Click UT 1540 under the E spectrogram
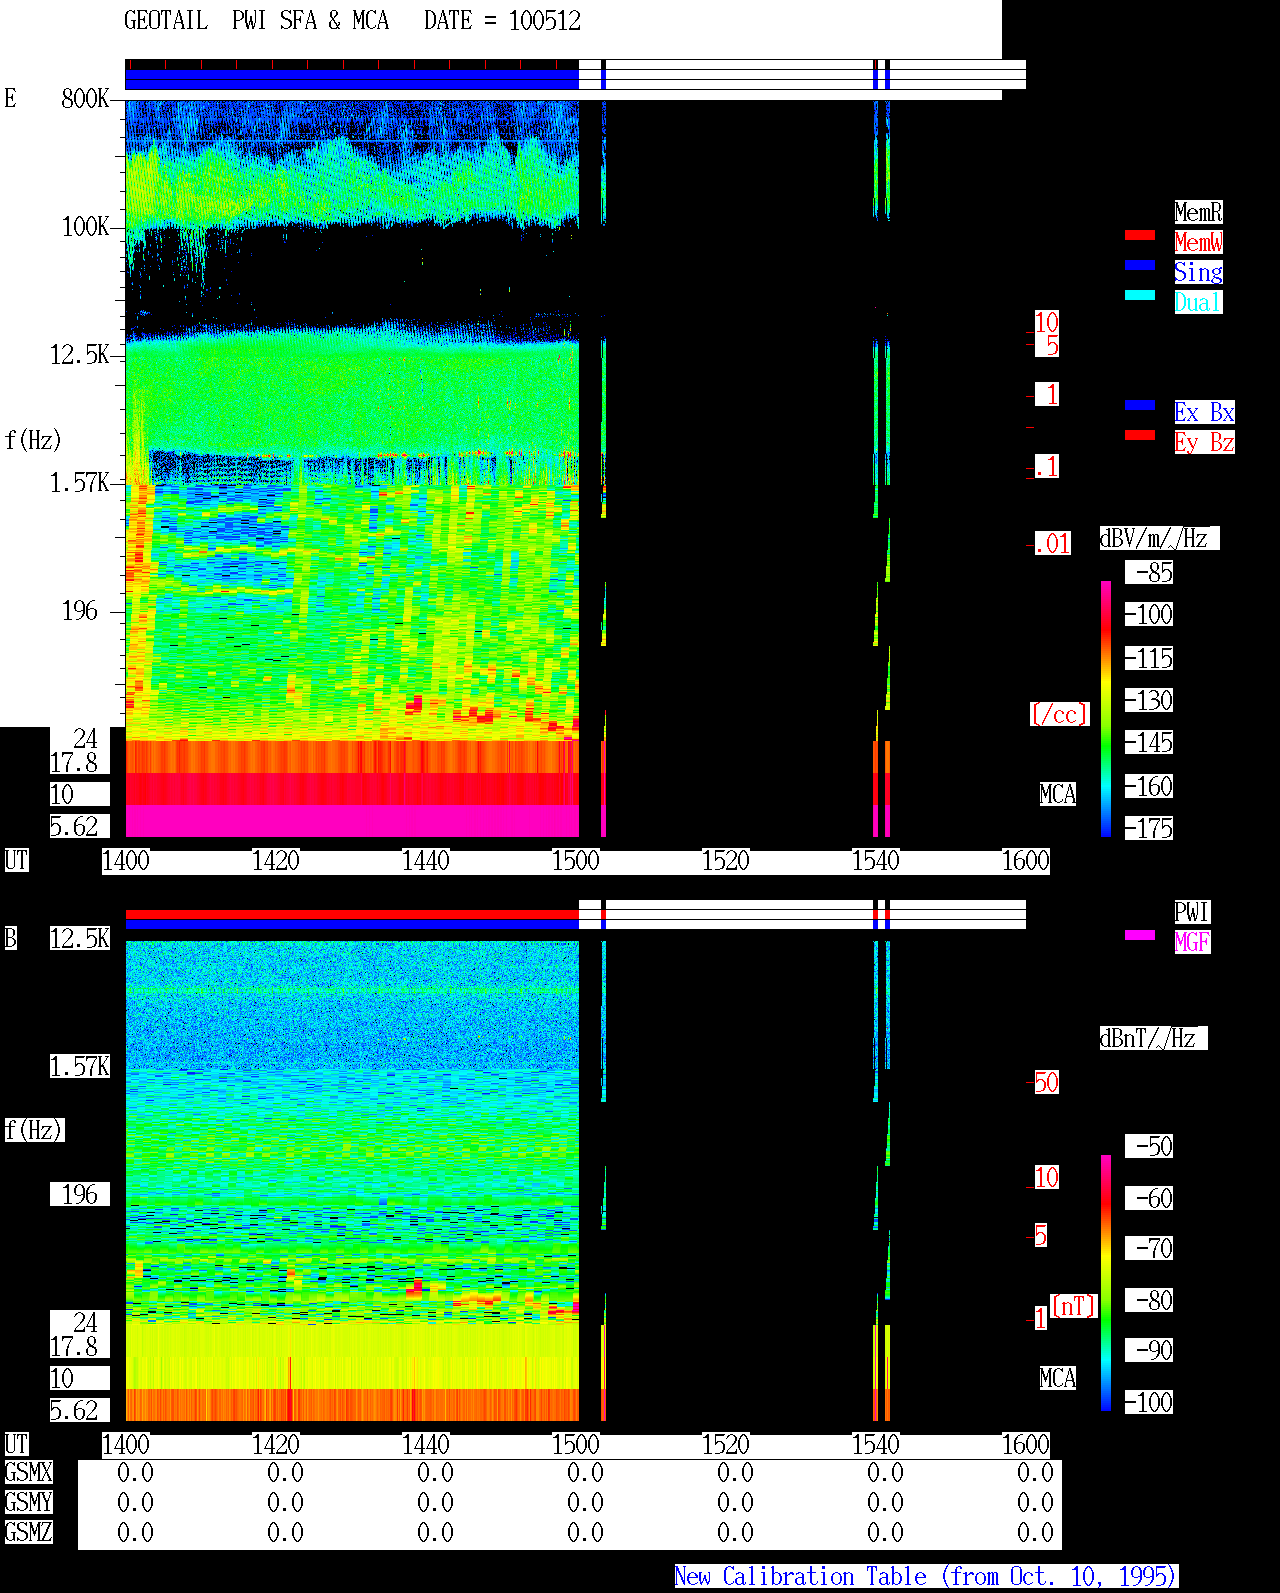 (876, 860)
